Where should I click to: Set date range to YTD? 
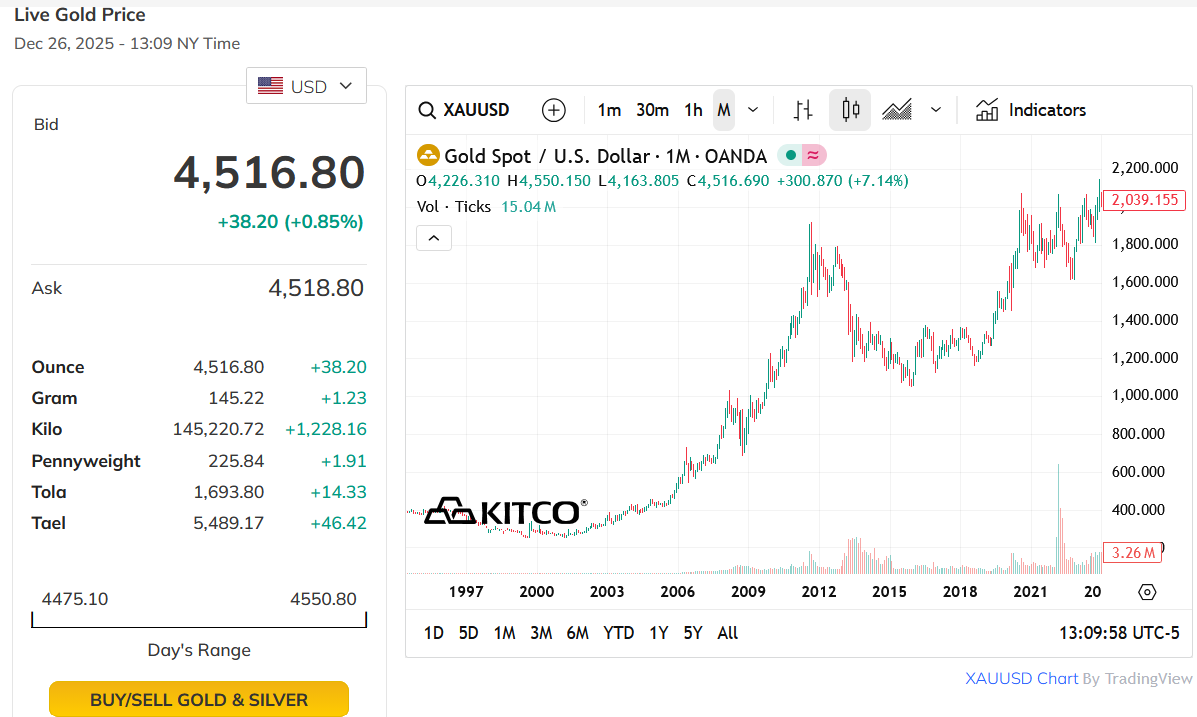(618, 633)
